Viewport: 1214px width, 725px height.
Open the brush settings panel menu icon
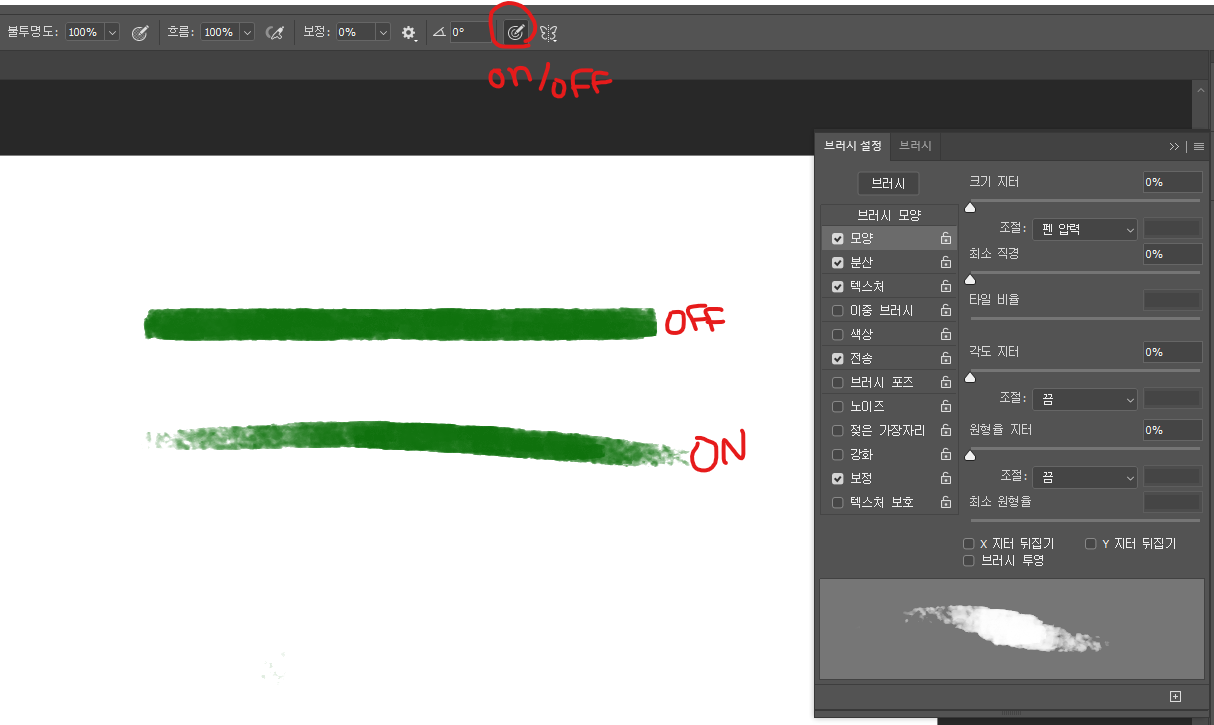[1198, 146]
